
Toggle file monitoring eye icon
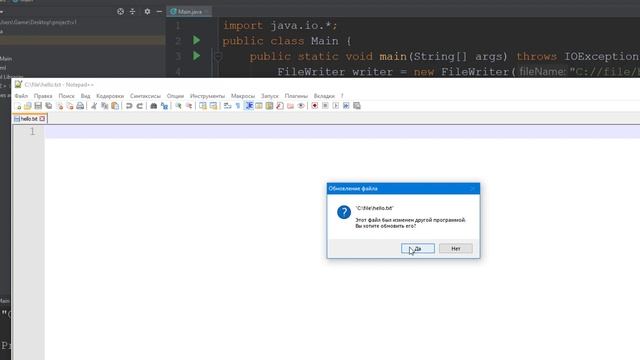coord(301,106)
